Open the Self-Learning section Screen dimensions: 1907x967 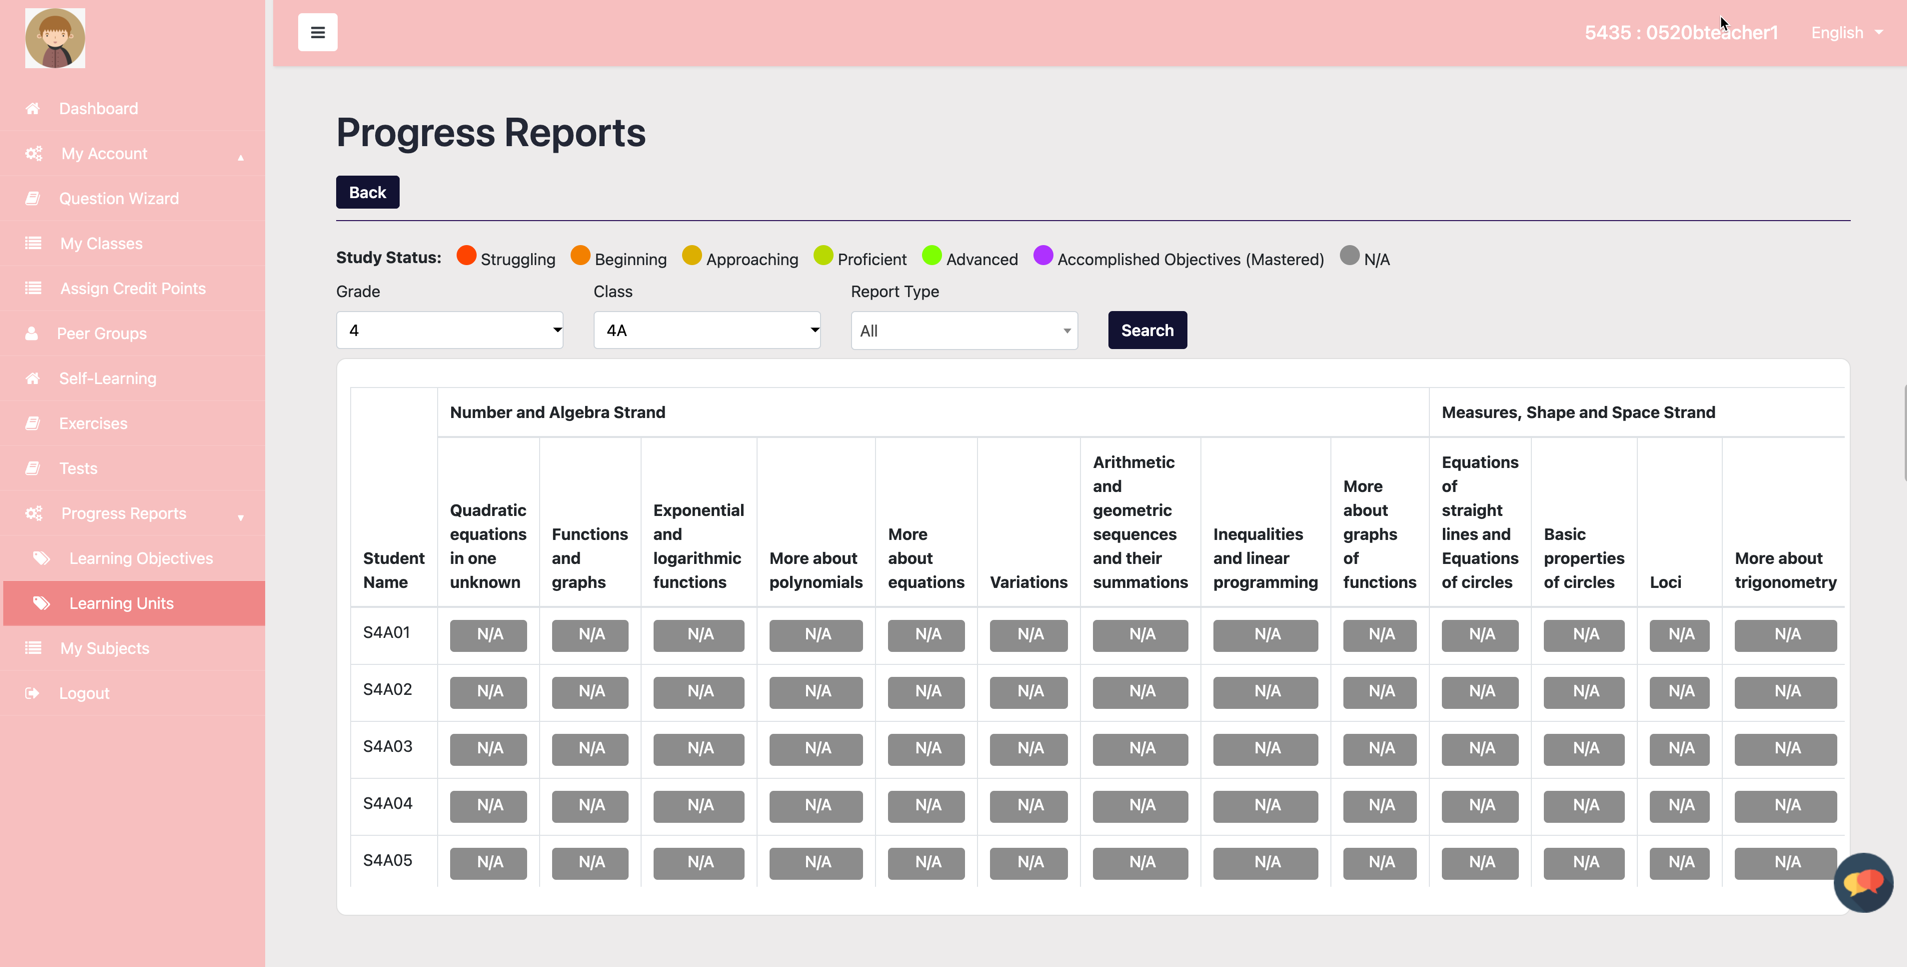[108, 378]
